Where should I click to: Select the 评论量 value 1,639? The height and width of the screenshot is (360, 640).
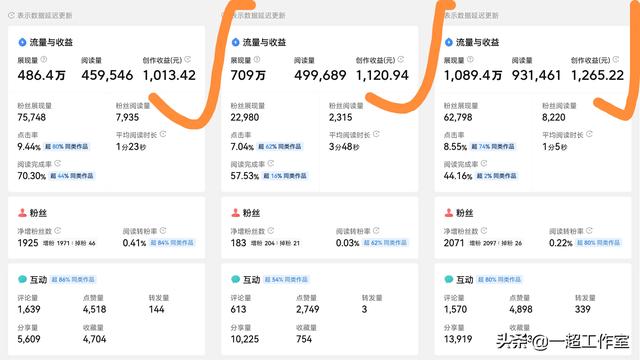click(x=29, y=309)
